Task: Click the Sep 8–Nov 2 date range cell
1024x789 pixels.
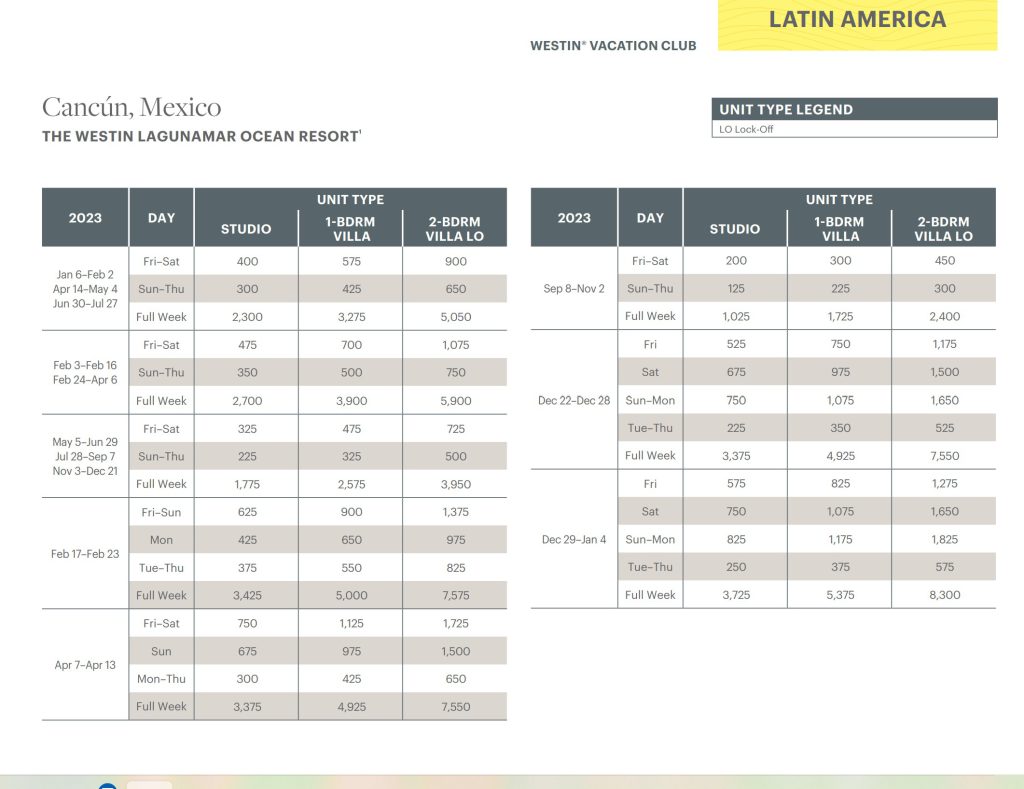Action: coord(574,288)
